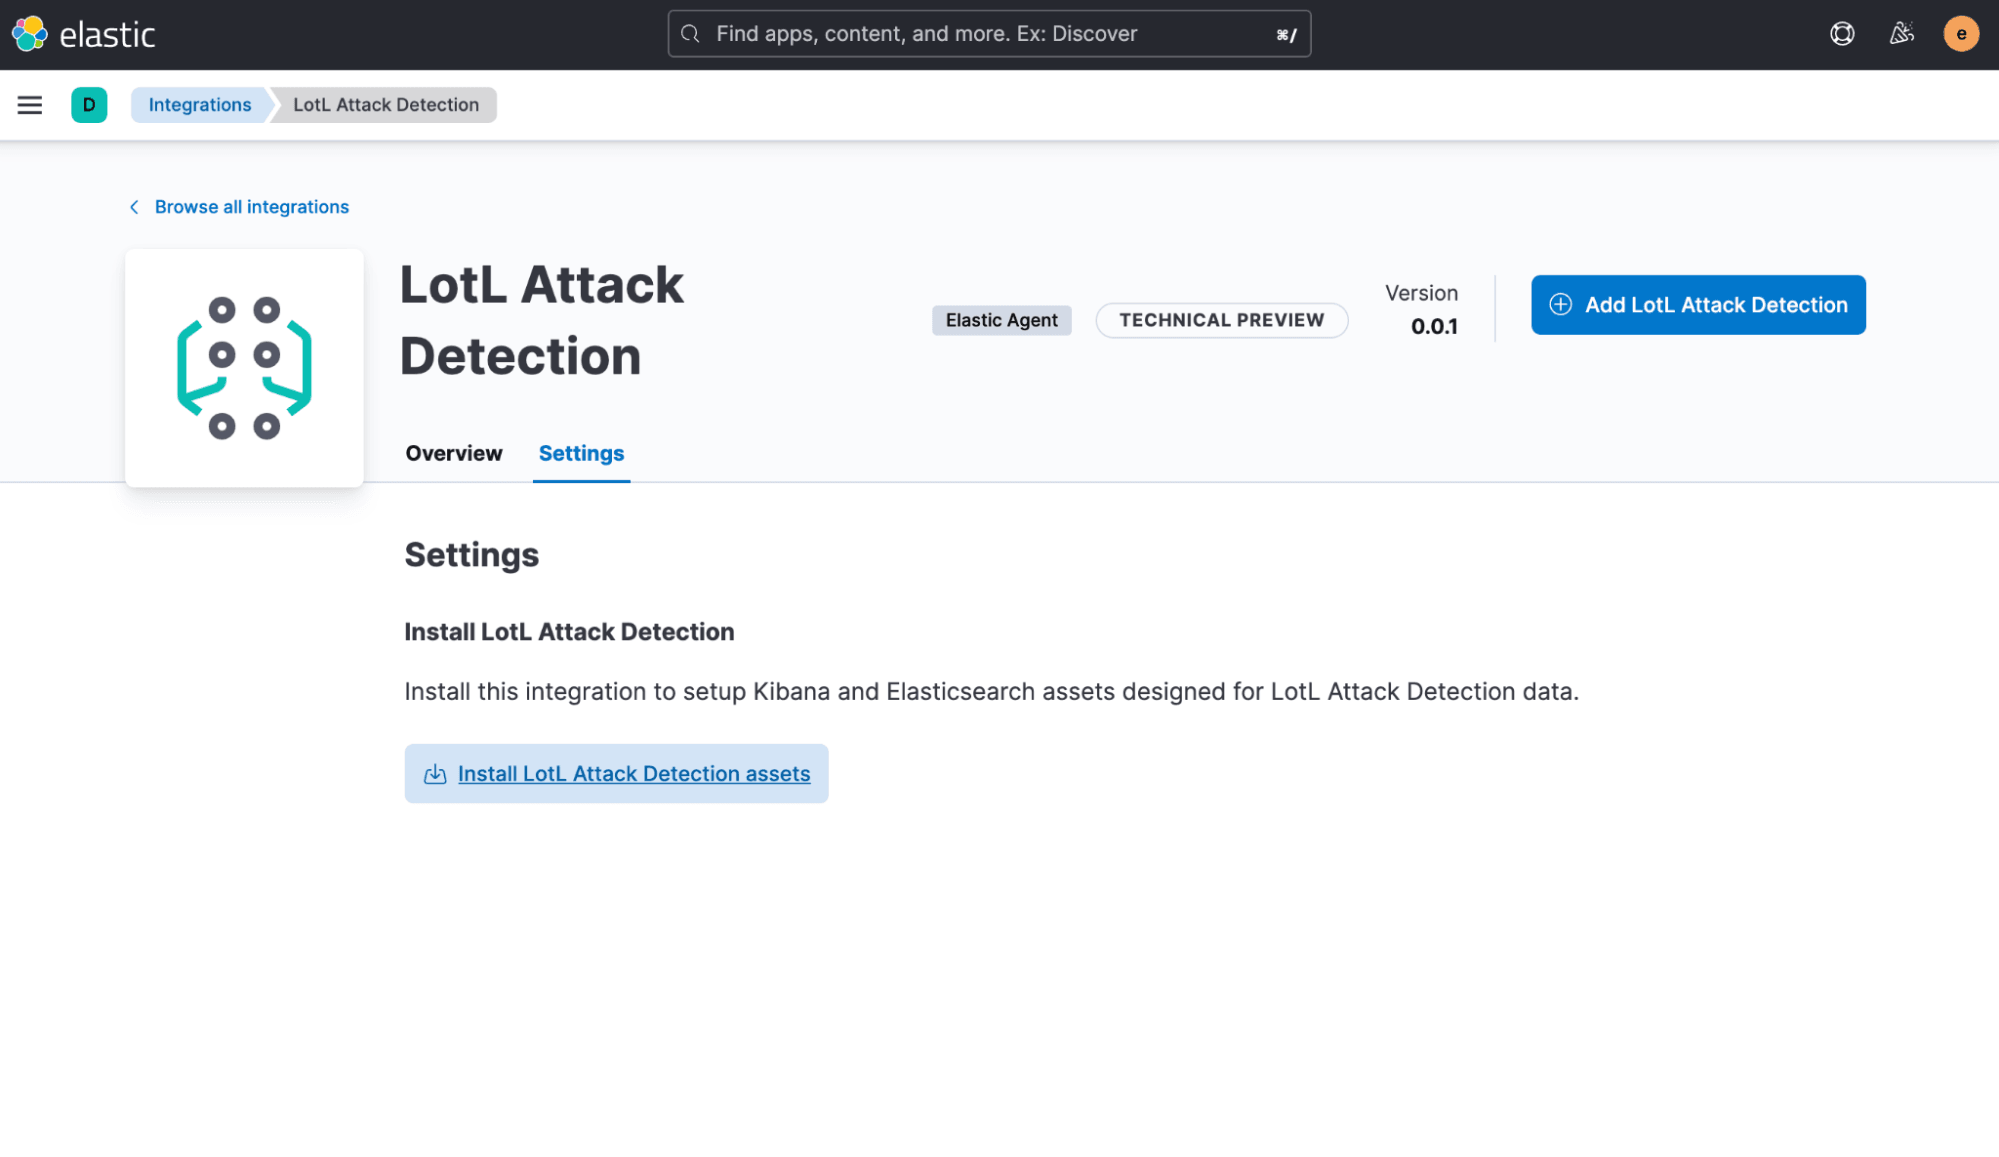Click Browse all integrations link
The image size is (1999, 1157).
[251, 206]
